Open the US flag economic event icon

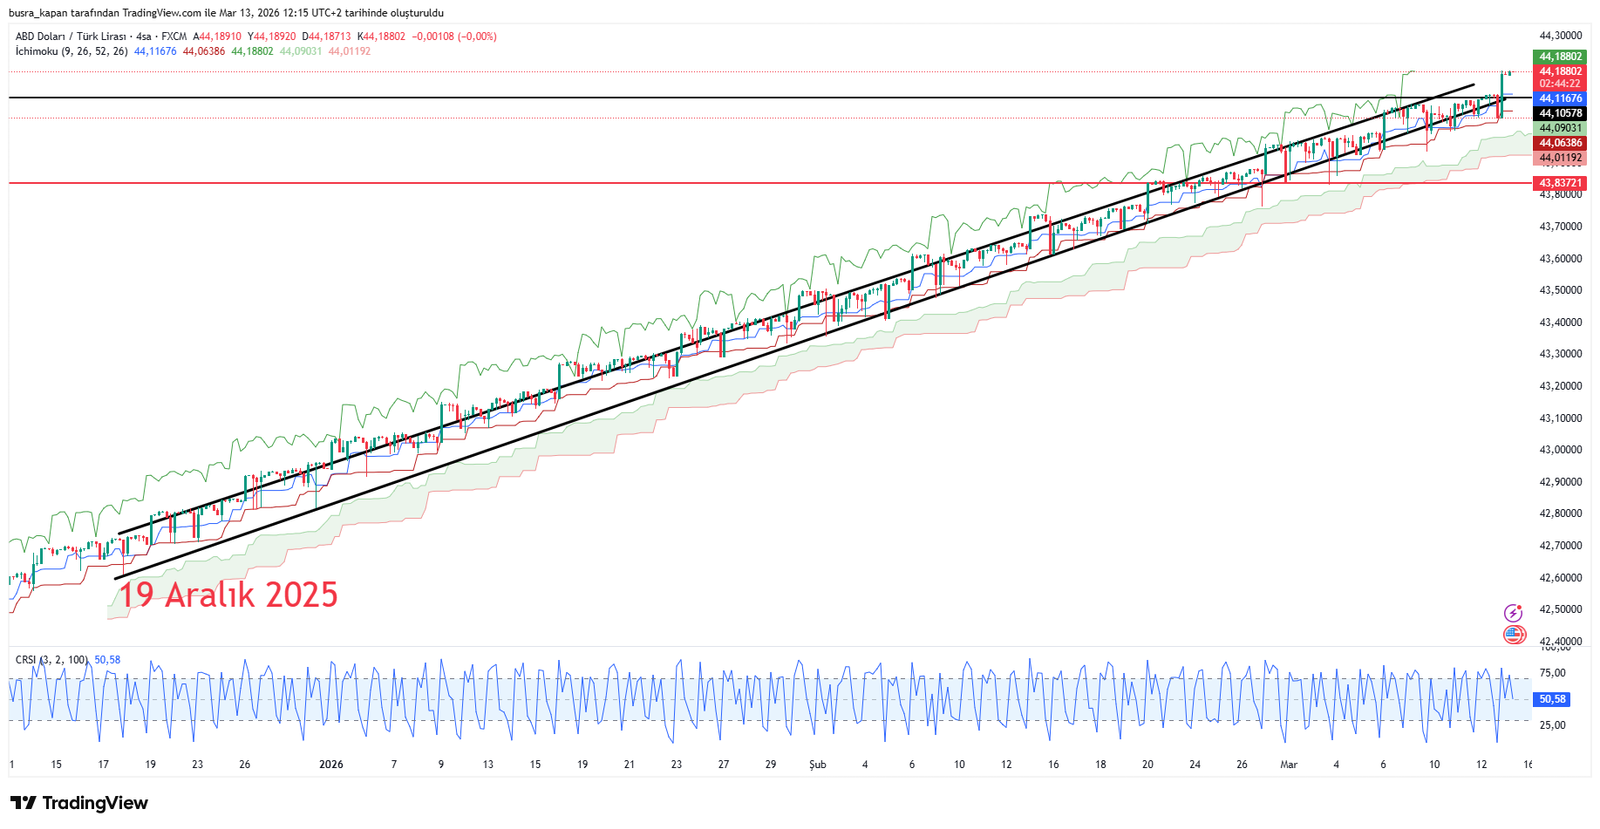1513,635
